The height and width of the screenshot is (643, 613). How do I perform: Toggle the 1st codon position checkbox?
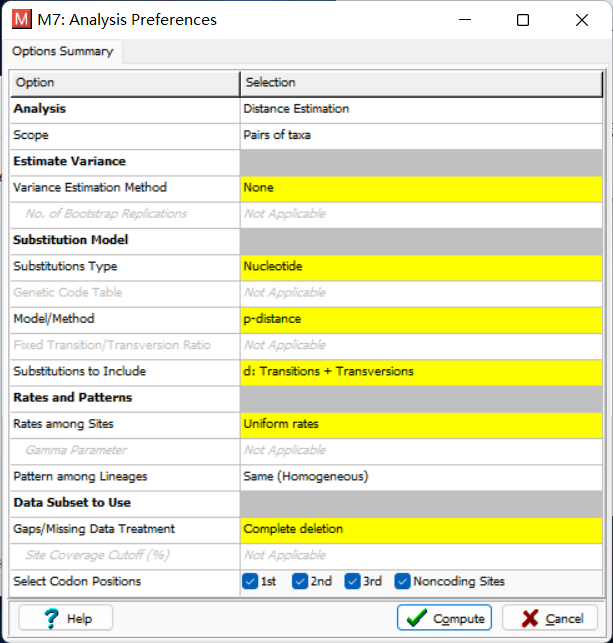tap(250, 581)
